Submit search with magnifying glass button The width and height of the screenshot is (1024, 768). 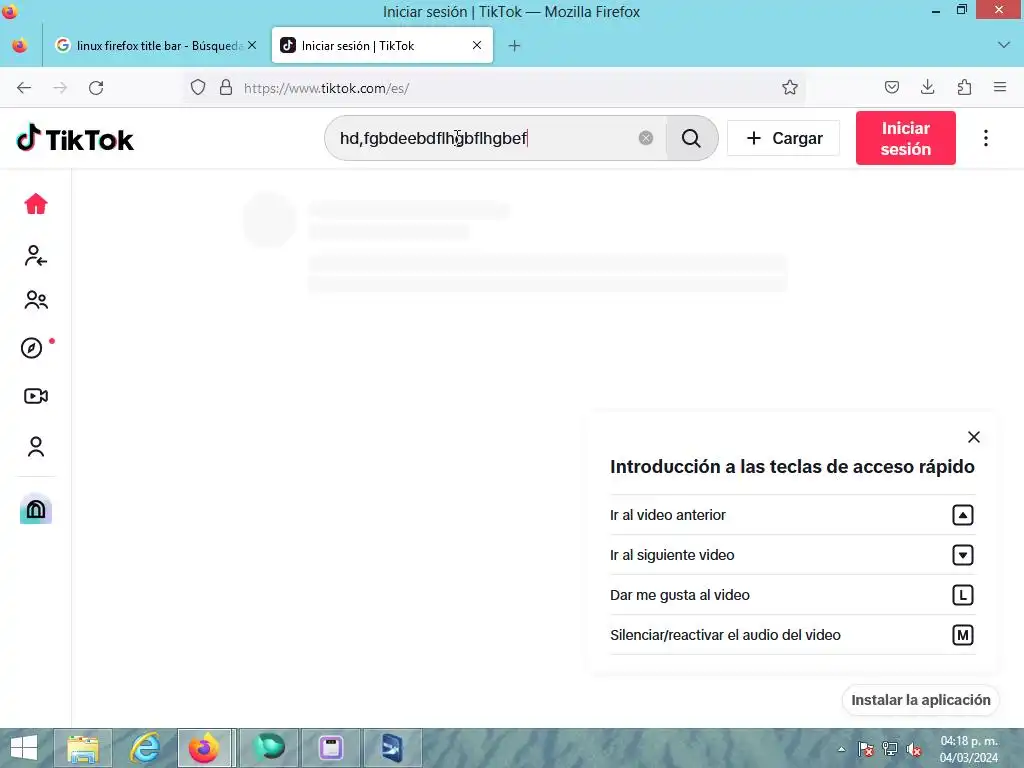point(691,138)
